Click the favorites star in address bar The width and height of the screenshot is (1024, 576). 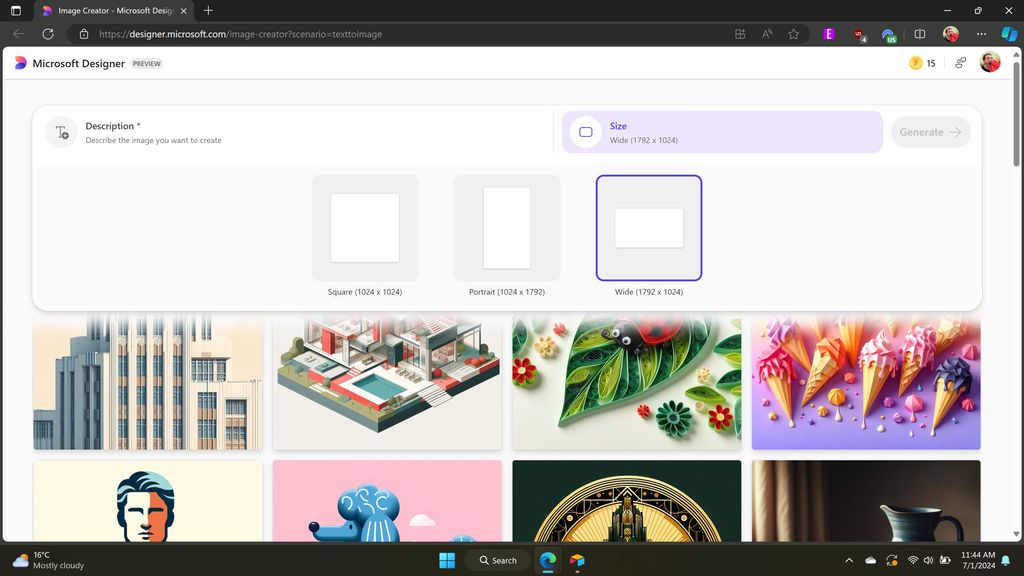[x=793, y=33]
